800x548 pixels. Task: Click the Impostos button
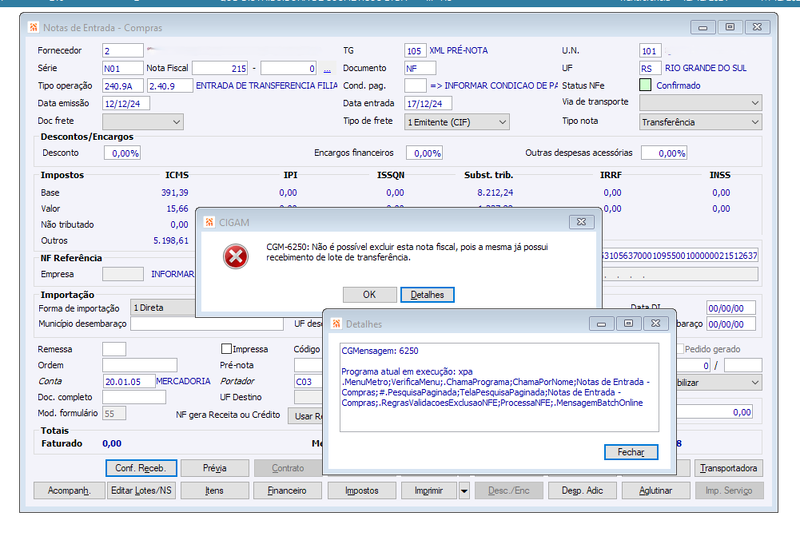click(x=362, y=490)
